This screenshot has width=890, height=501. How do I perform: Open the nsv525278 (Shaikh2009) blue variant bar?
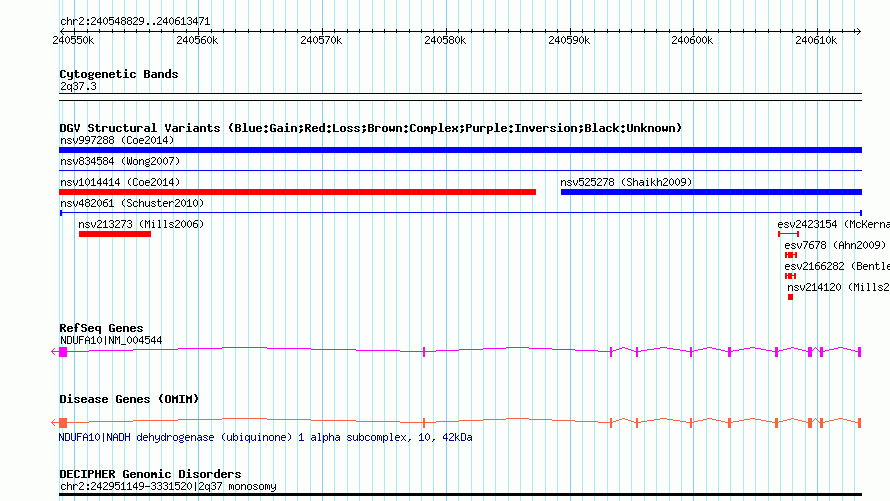click(x=711, y=192)
